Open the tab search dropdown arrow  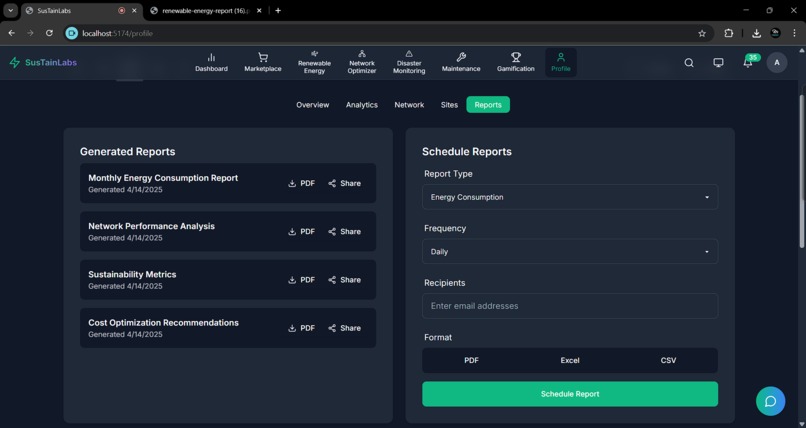[10, 10]
